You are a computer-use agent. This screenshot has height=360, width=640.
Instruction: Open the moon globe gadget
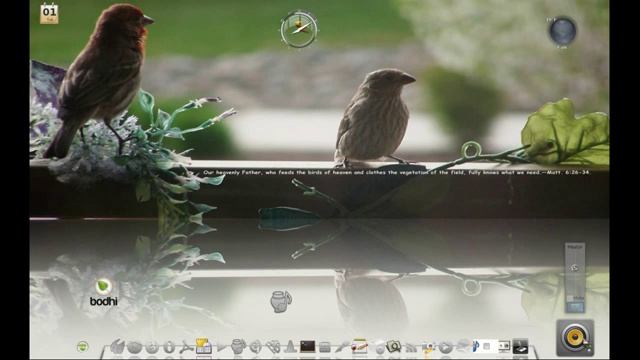[x=562, y=31]
